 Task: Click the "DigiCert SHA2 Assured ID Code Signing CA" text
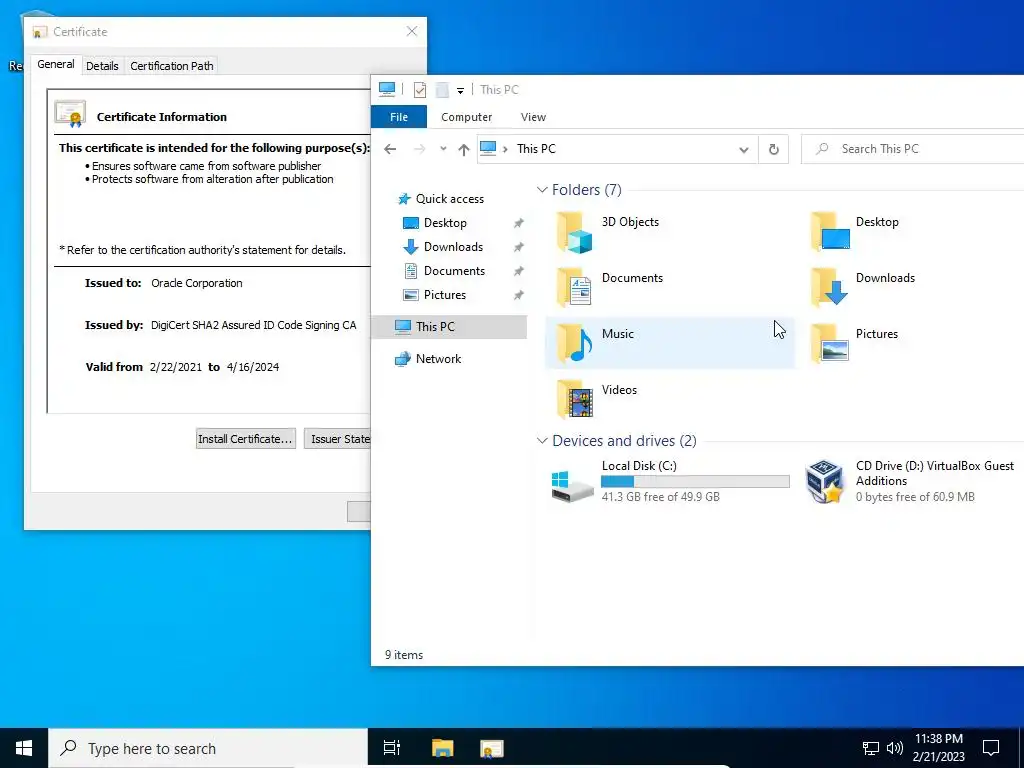253,325
